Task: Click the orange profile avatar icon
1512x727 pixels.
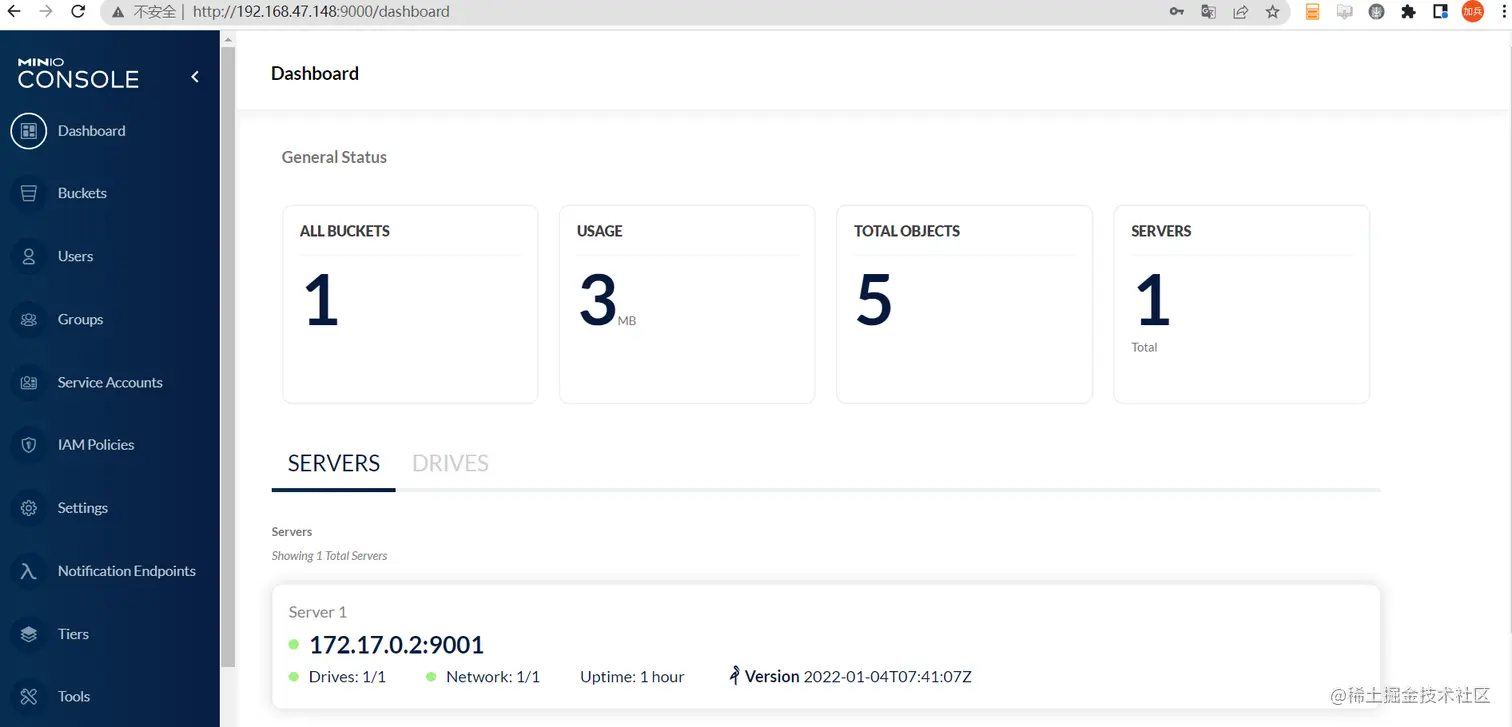Action: [1472, 11]
